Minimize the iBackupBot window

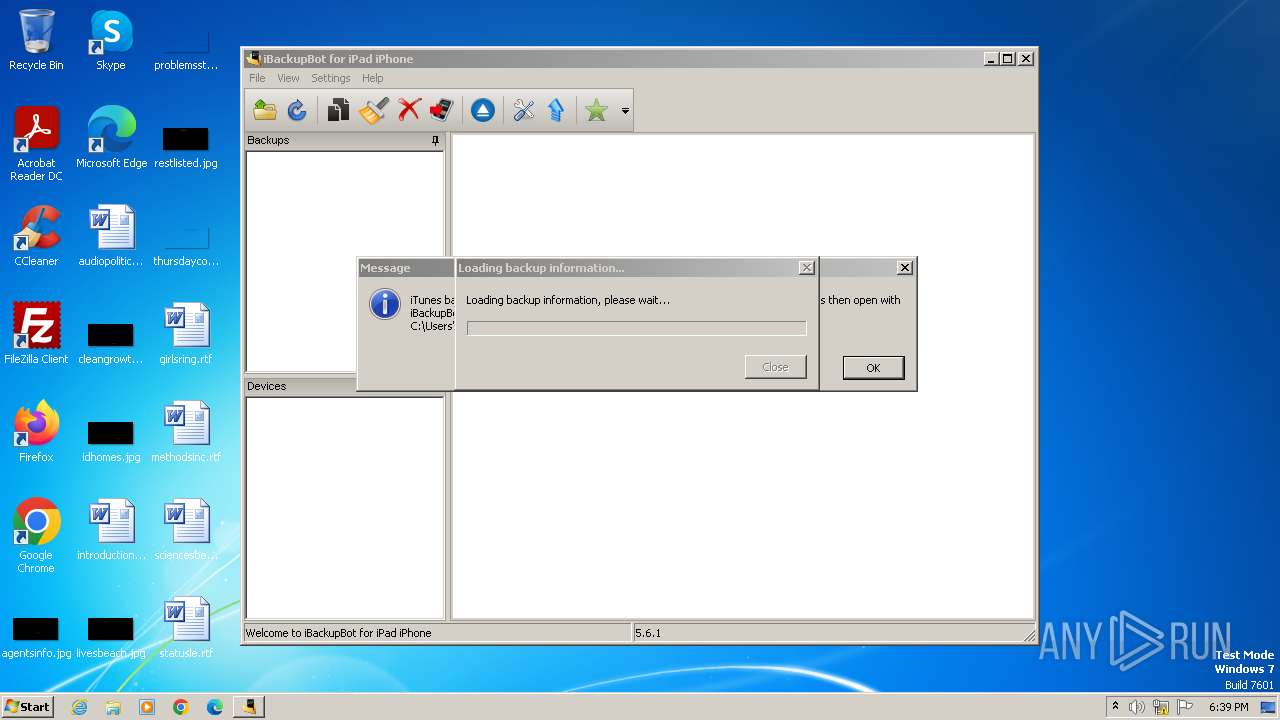[x=991, y=59]
